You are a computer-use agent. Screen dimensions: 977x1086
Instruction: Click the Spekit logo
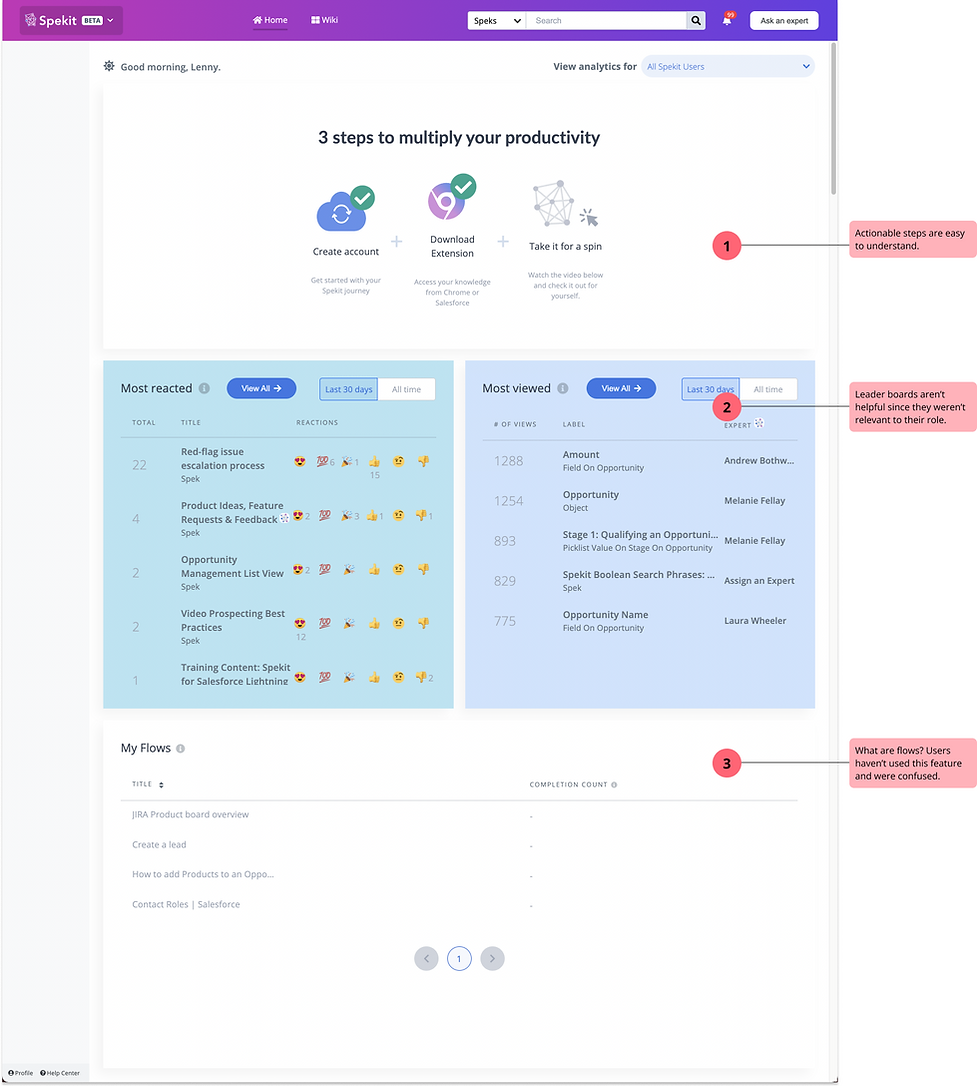click(51, 20)
